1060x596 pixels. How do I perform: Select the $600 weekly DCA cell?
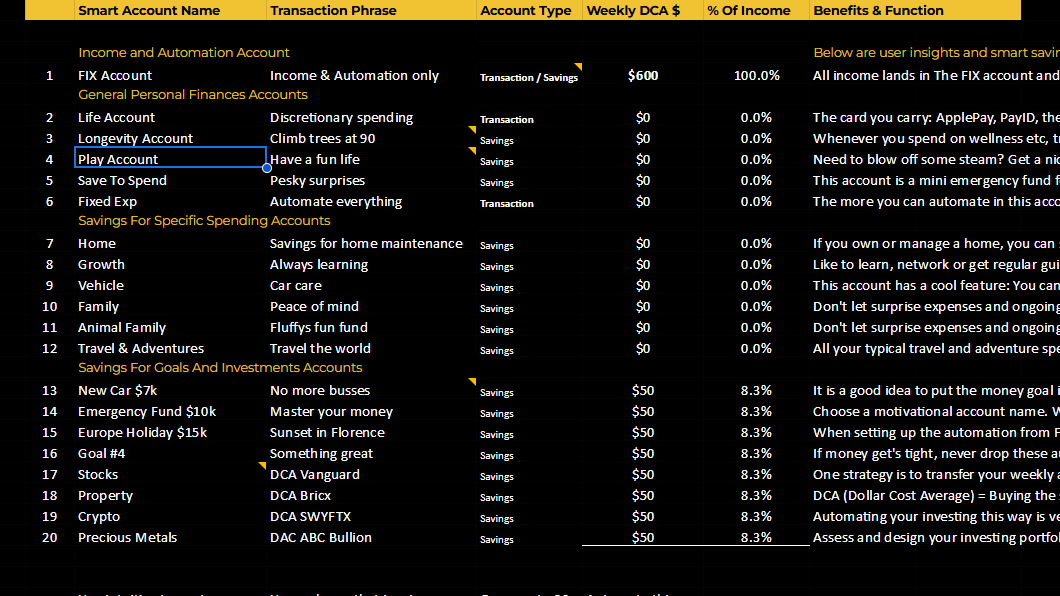(x=642, y=76)
